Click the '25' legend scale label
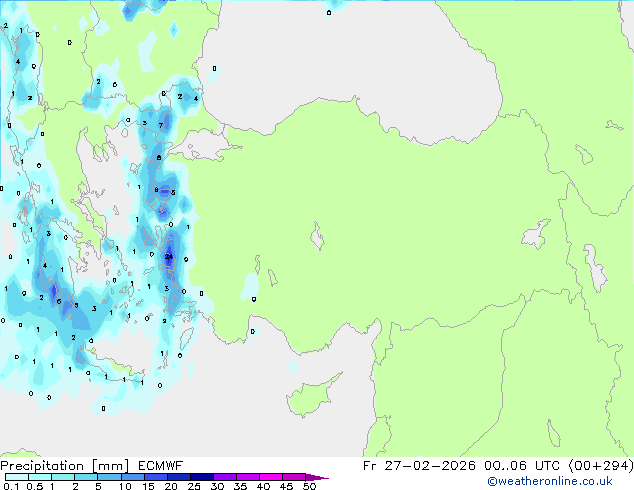Image resolution: width=634 pixels, height=490 pixels. [194, 486]
